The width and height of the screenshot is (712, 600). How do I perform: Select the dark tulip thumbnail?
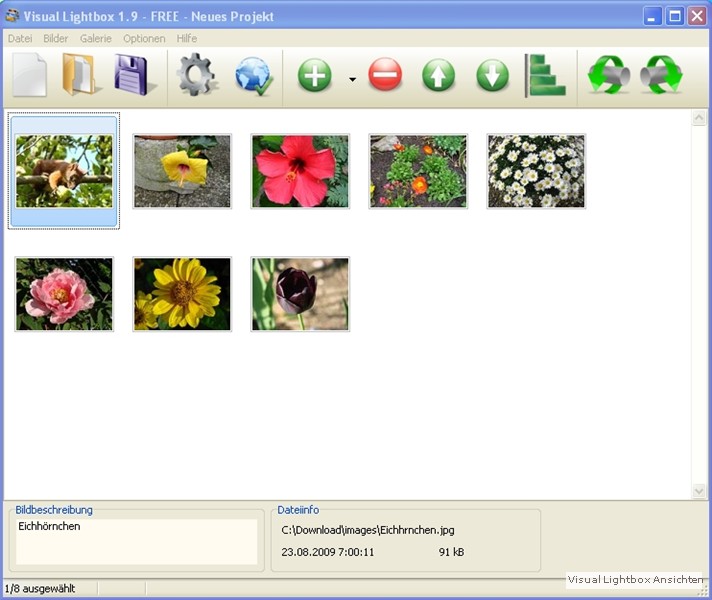(x=300, y=294)
